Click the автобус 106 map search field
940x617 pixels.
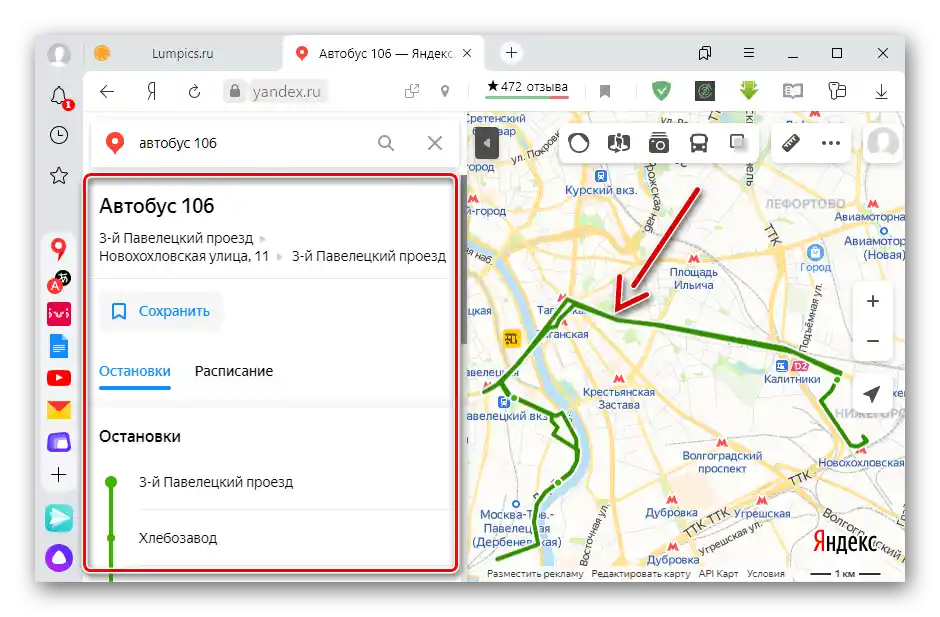[252, 143]
